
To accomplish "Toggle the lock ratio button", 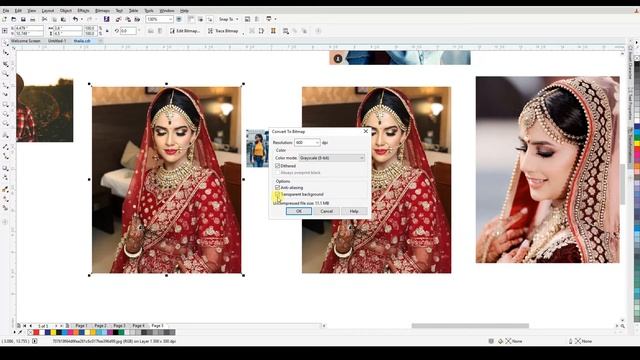I will click(107, 31).
